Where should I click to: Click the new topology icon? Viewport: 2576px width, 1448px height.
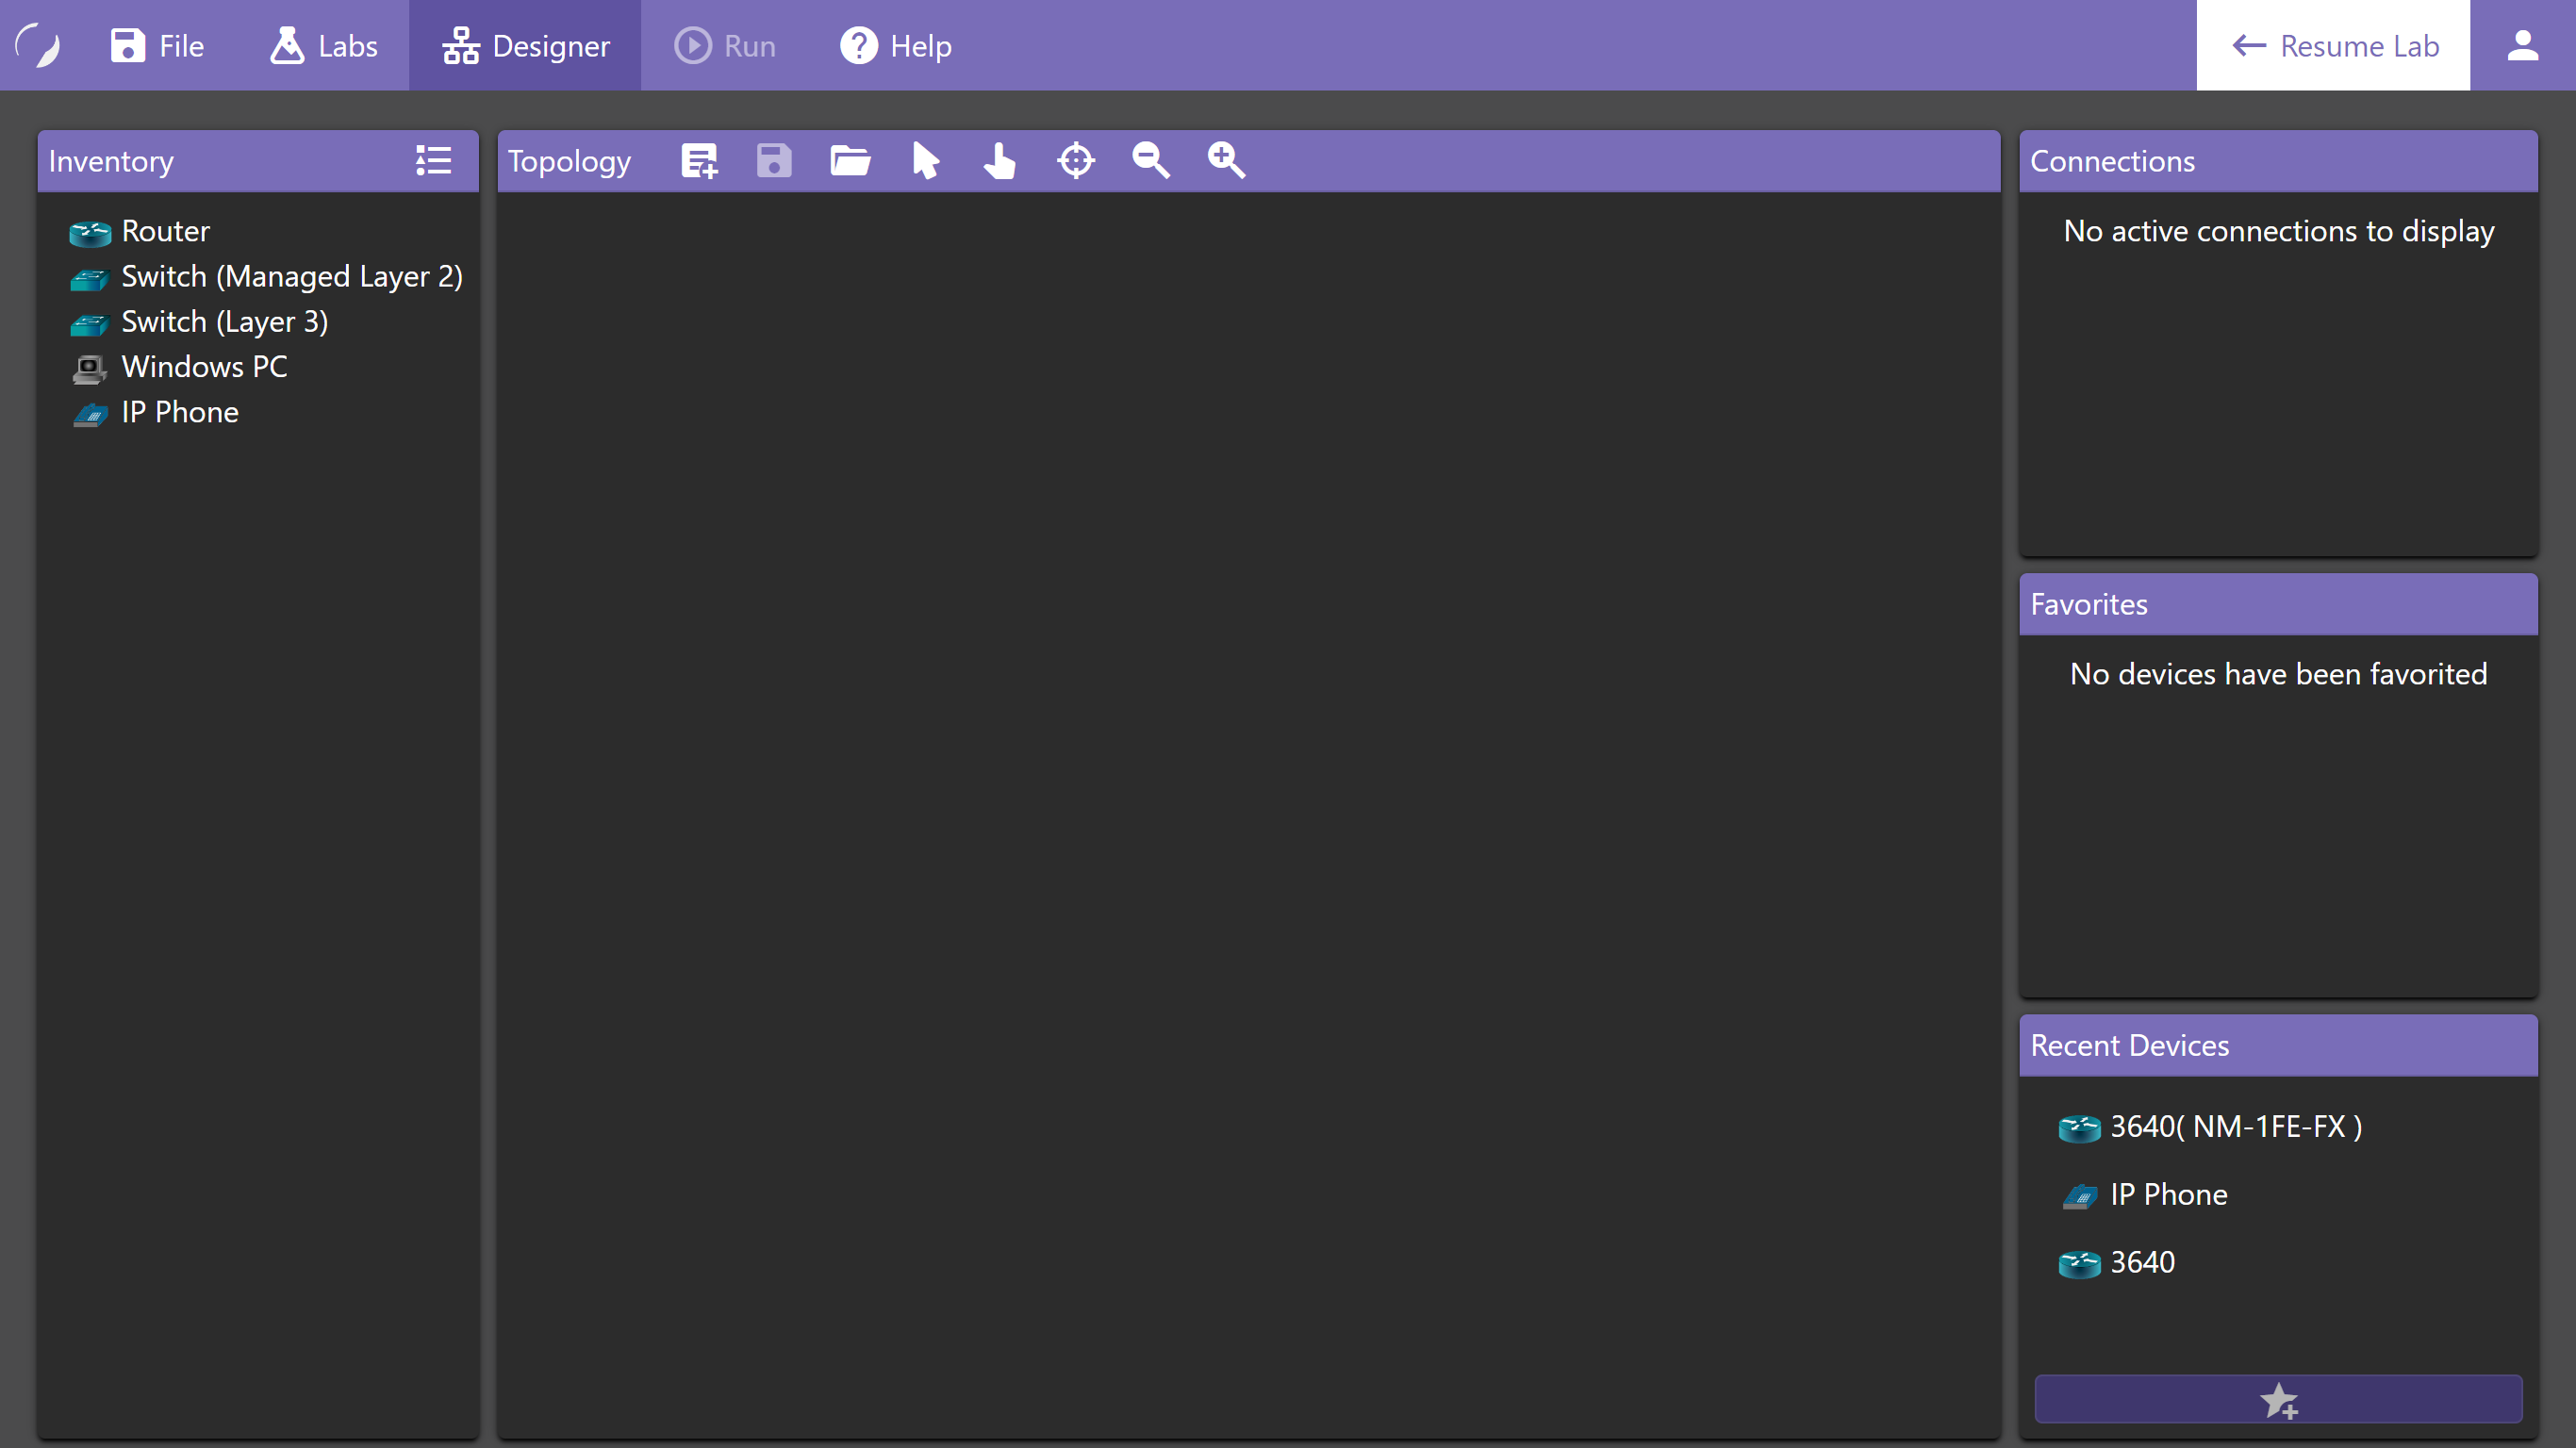coord(699,161)
